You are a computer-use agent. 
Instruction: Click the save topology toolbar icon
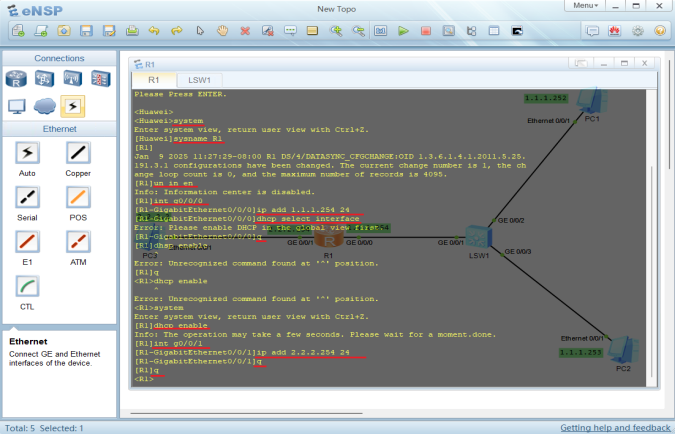coord(86,31)
